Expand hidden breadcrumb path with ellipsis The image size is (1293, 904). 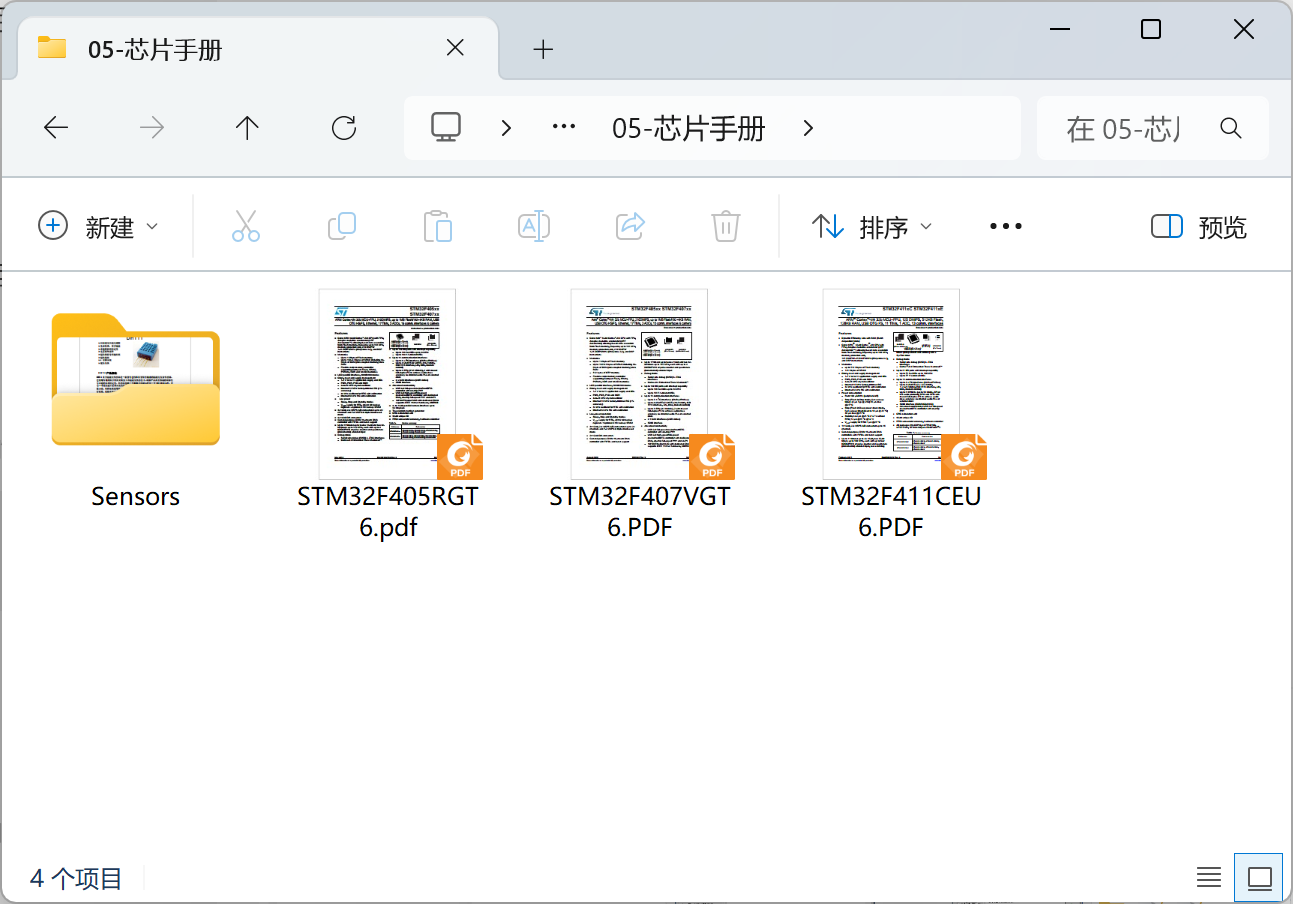click(x=563, y=127)
